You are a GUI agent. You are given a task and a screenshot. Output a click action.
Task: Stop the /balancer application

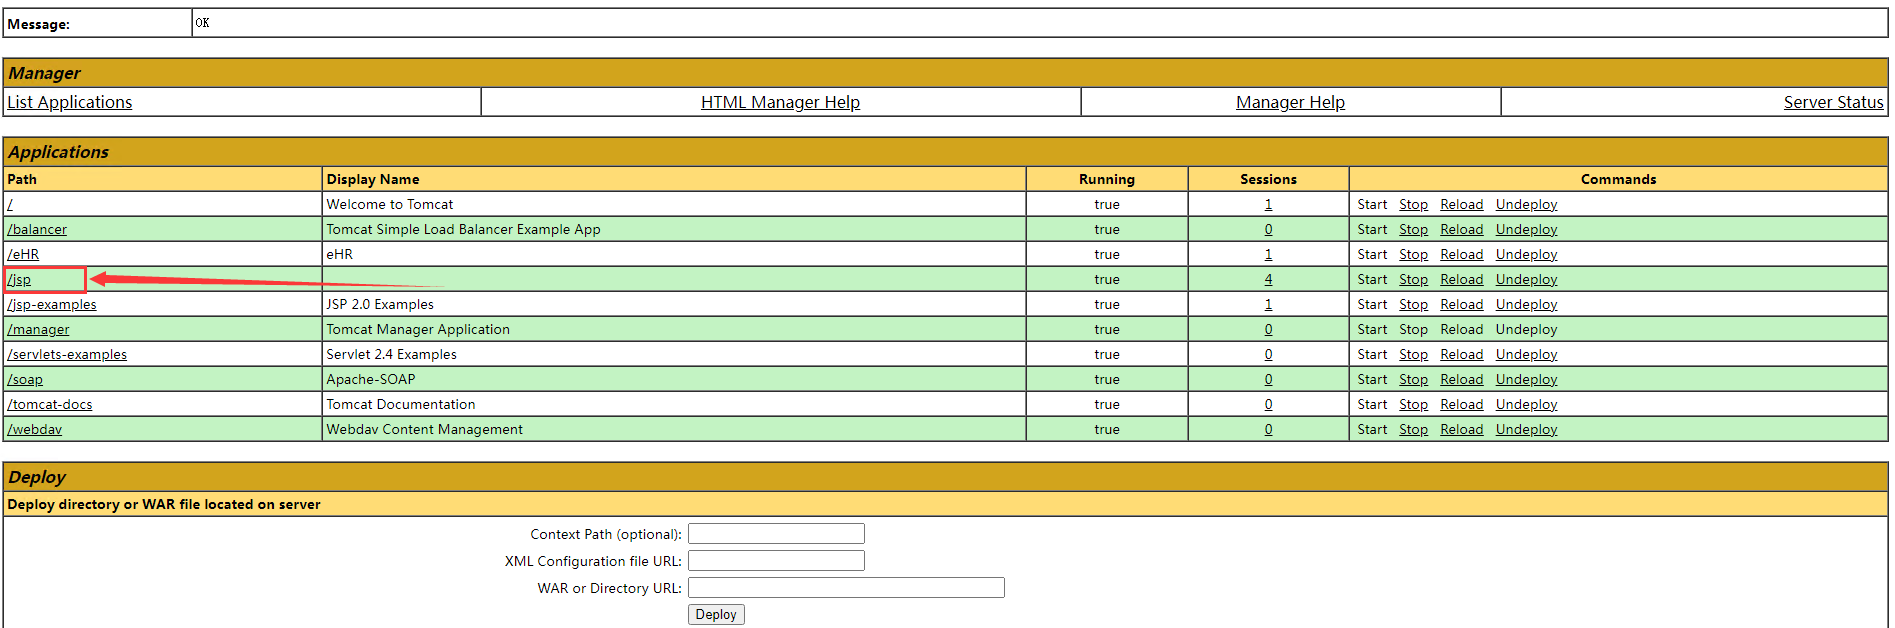1413,230
